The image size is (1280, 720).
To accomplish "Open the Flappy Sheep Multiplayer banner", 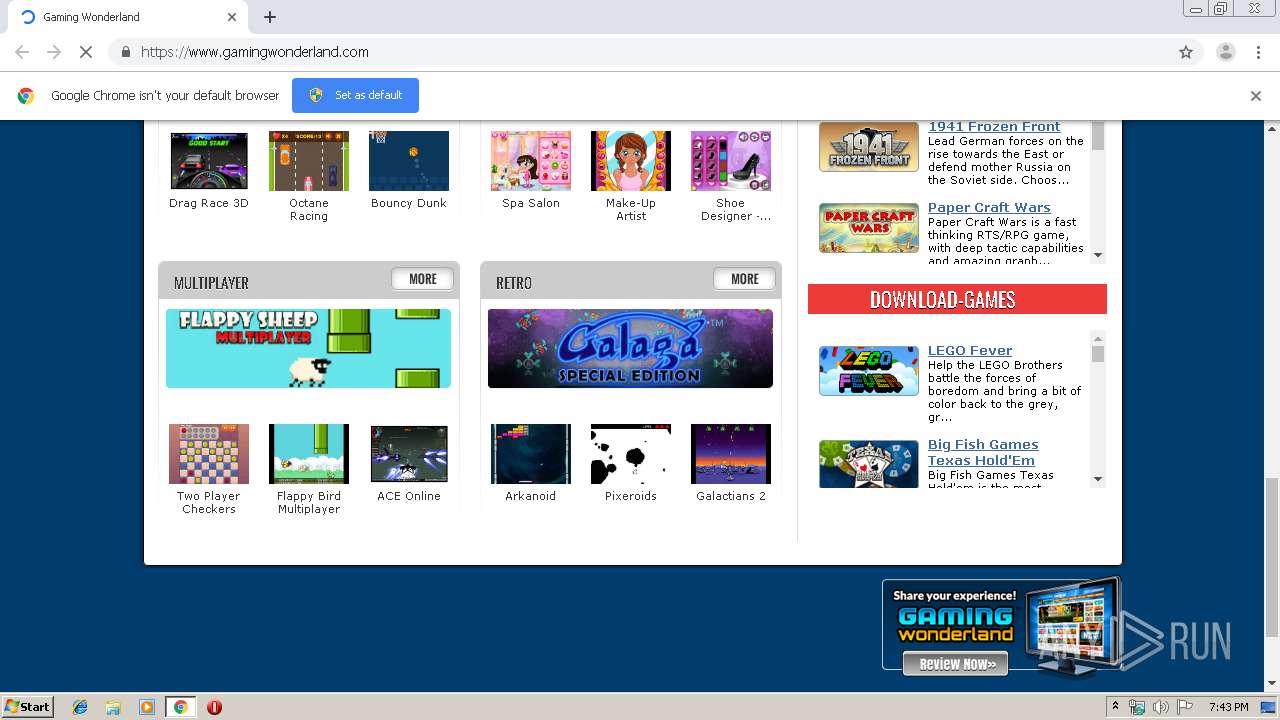I will [308, 348].
